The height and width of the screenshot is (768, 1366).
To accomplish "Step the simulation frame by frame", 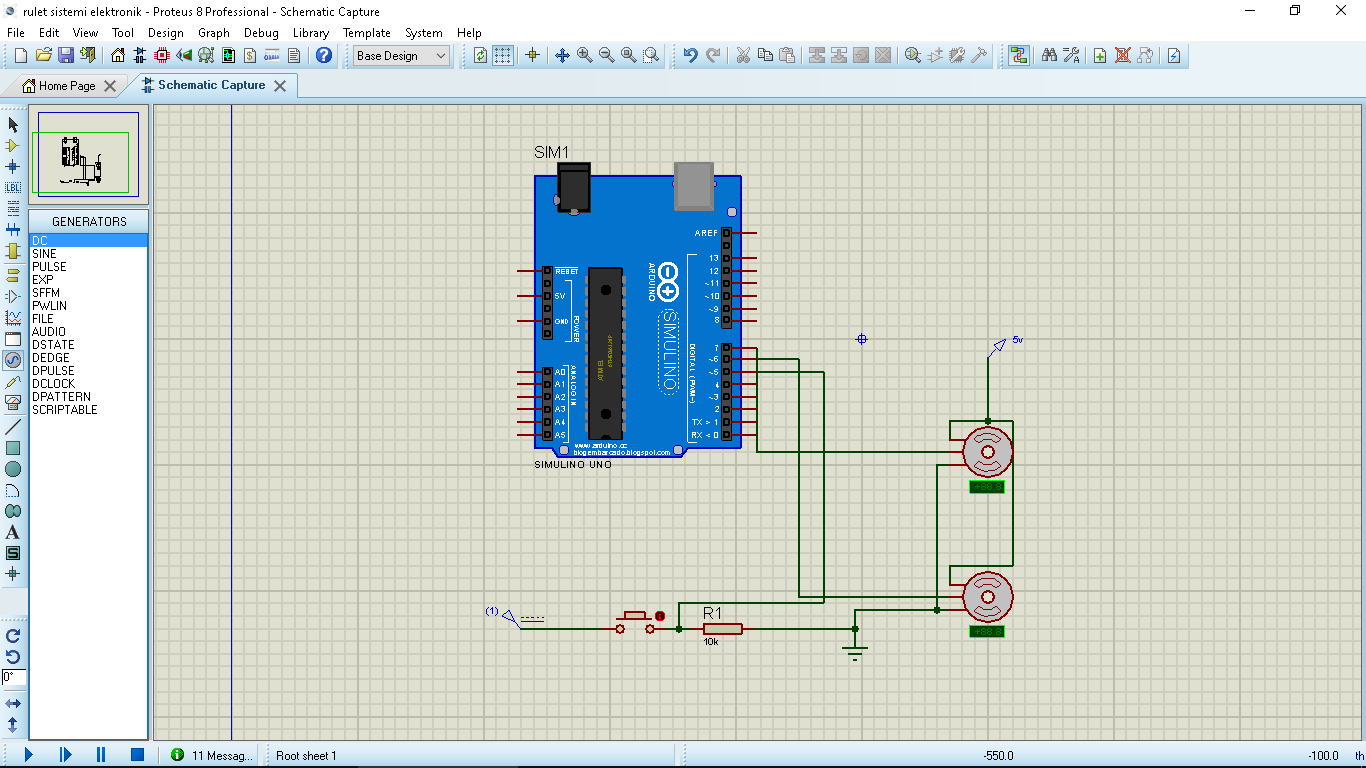I will (65, 755).
